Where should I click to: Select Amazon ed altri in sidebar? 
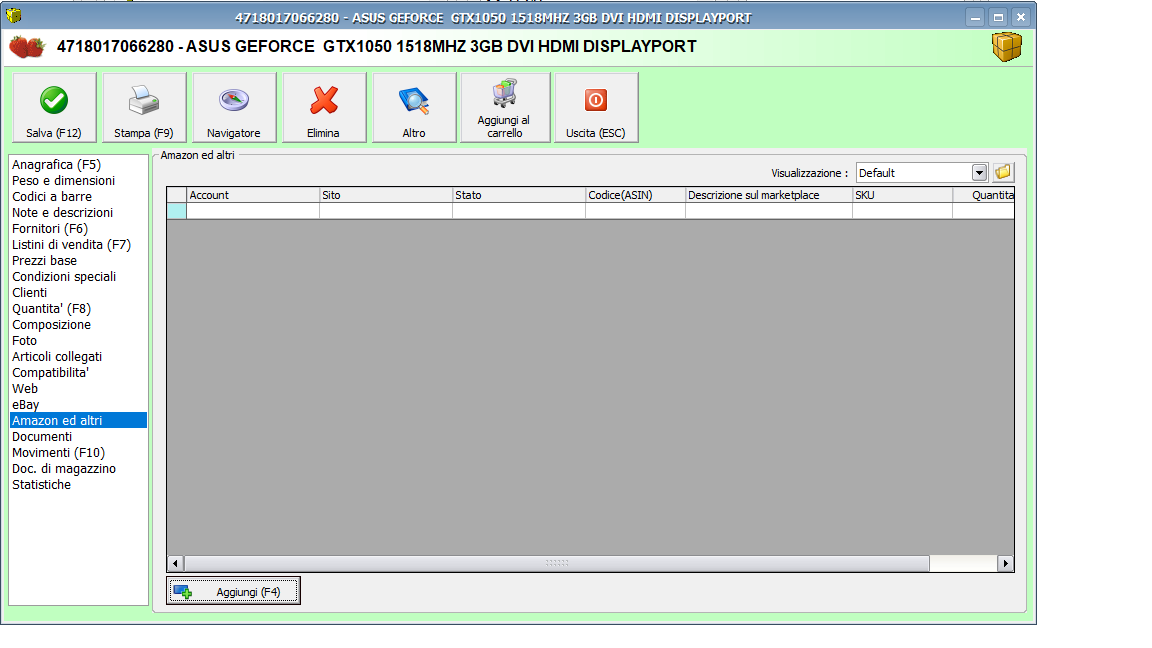[x=78, y=420]
